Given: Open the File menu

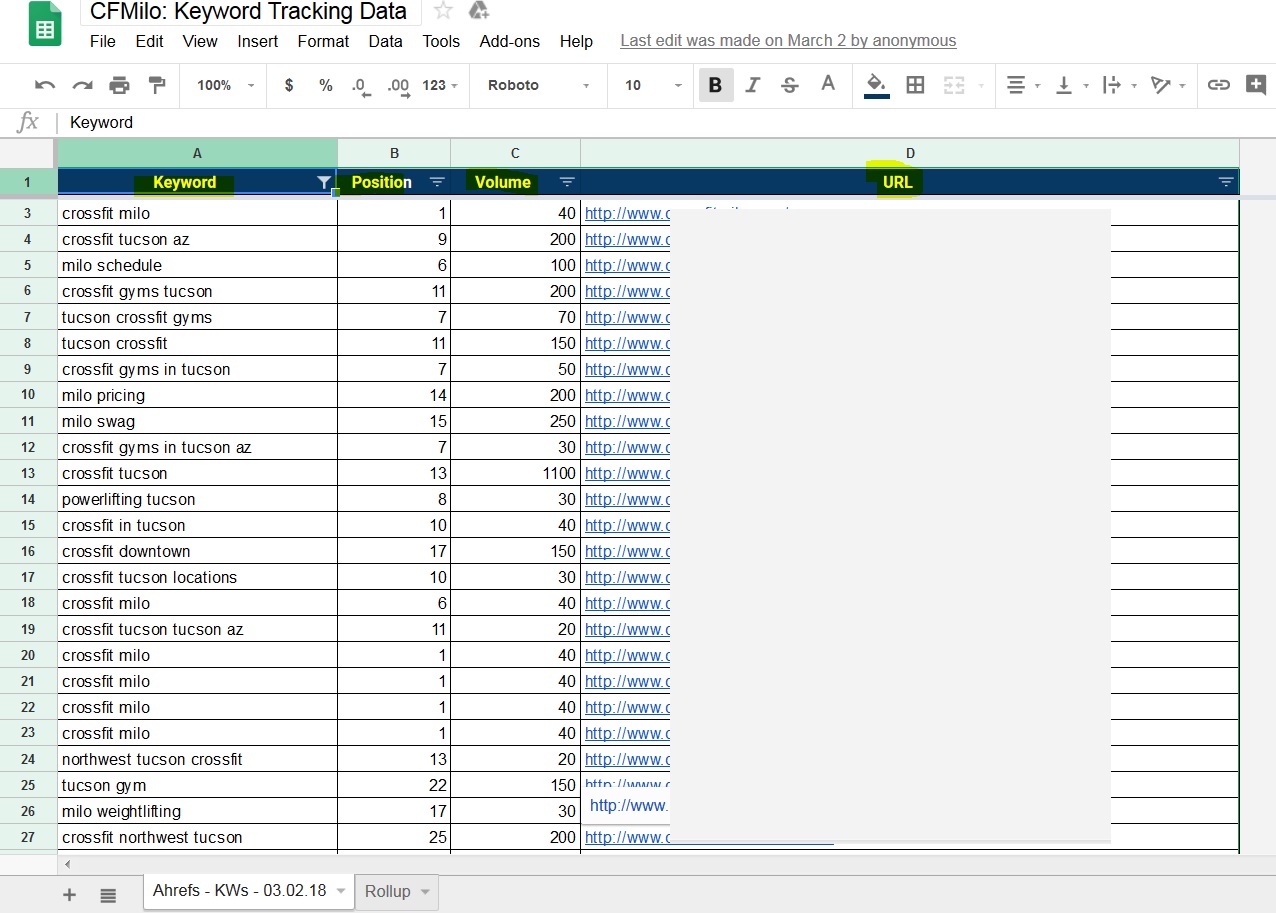Looking at the screenshot, I should click(x=103, y=41).
